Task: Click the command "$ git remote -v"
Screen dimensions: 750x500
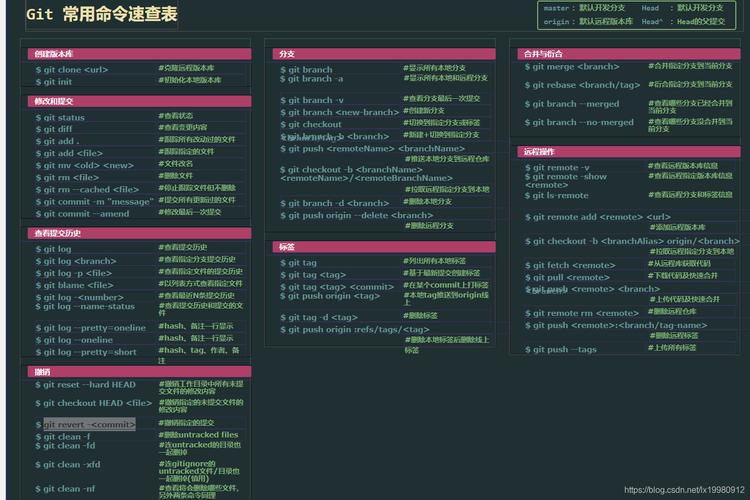Action: point(557,167)
